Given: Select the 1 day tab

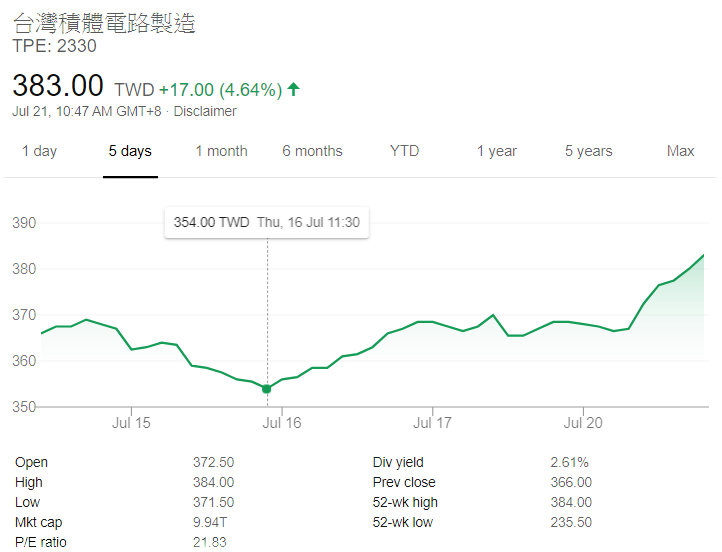Looking at the screenshot, I should (x=40, y=151).
